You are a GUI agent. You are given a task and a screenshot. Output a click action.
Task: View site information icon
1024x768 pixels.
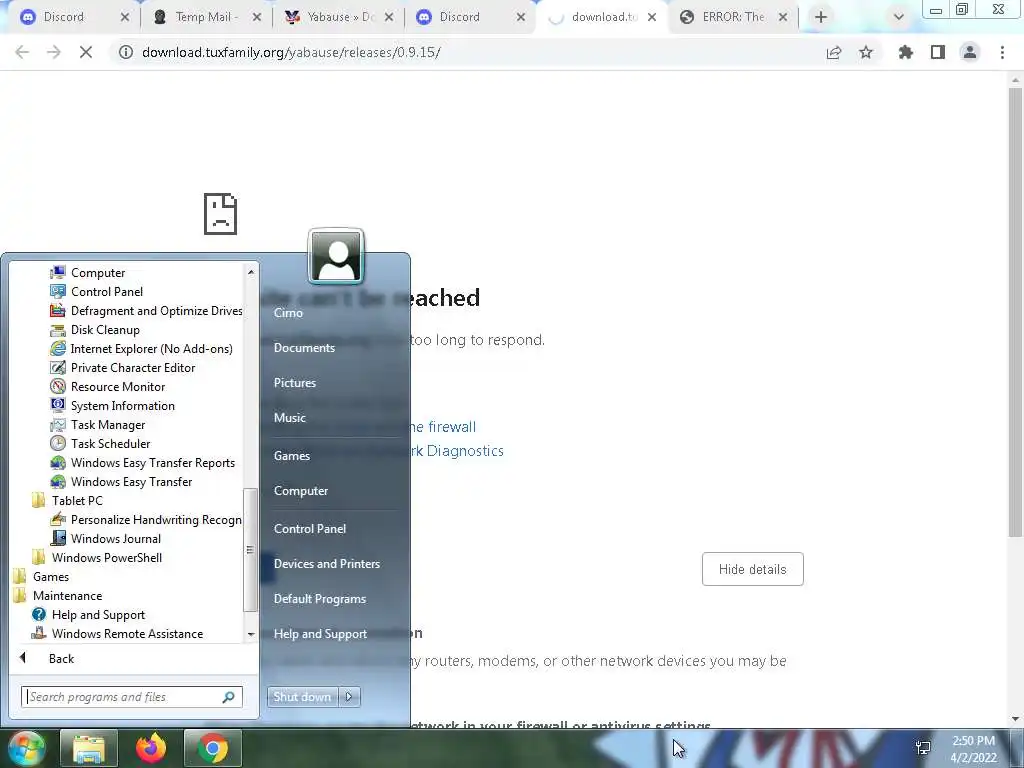[x=126, y=52]
